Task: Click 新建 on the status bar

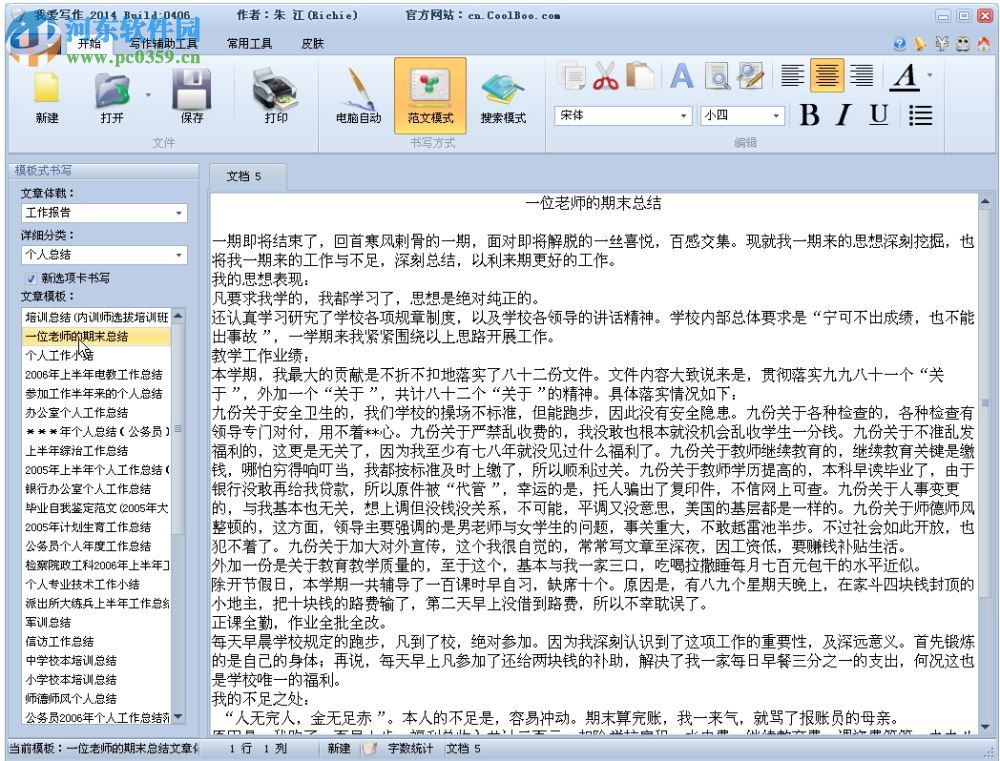Action: pos(340,747)
